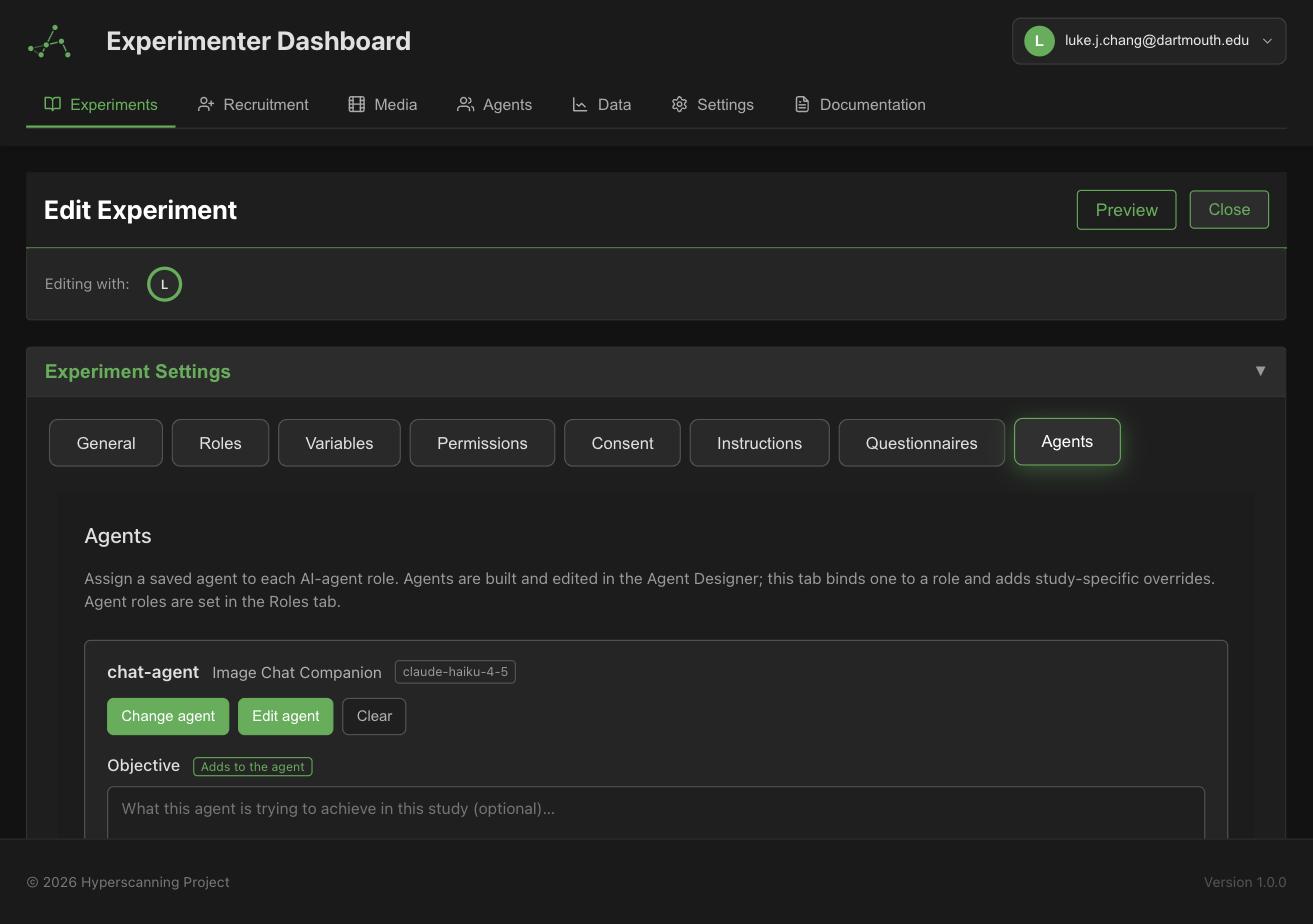Collapse the Experiment Settings section arrow
Screen dimensions: 1313x924
[x=1260, y=371]
